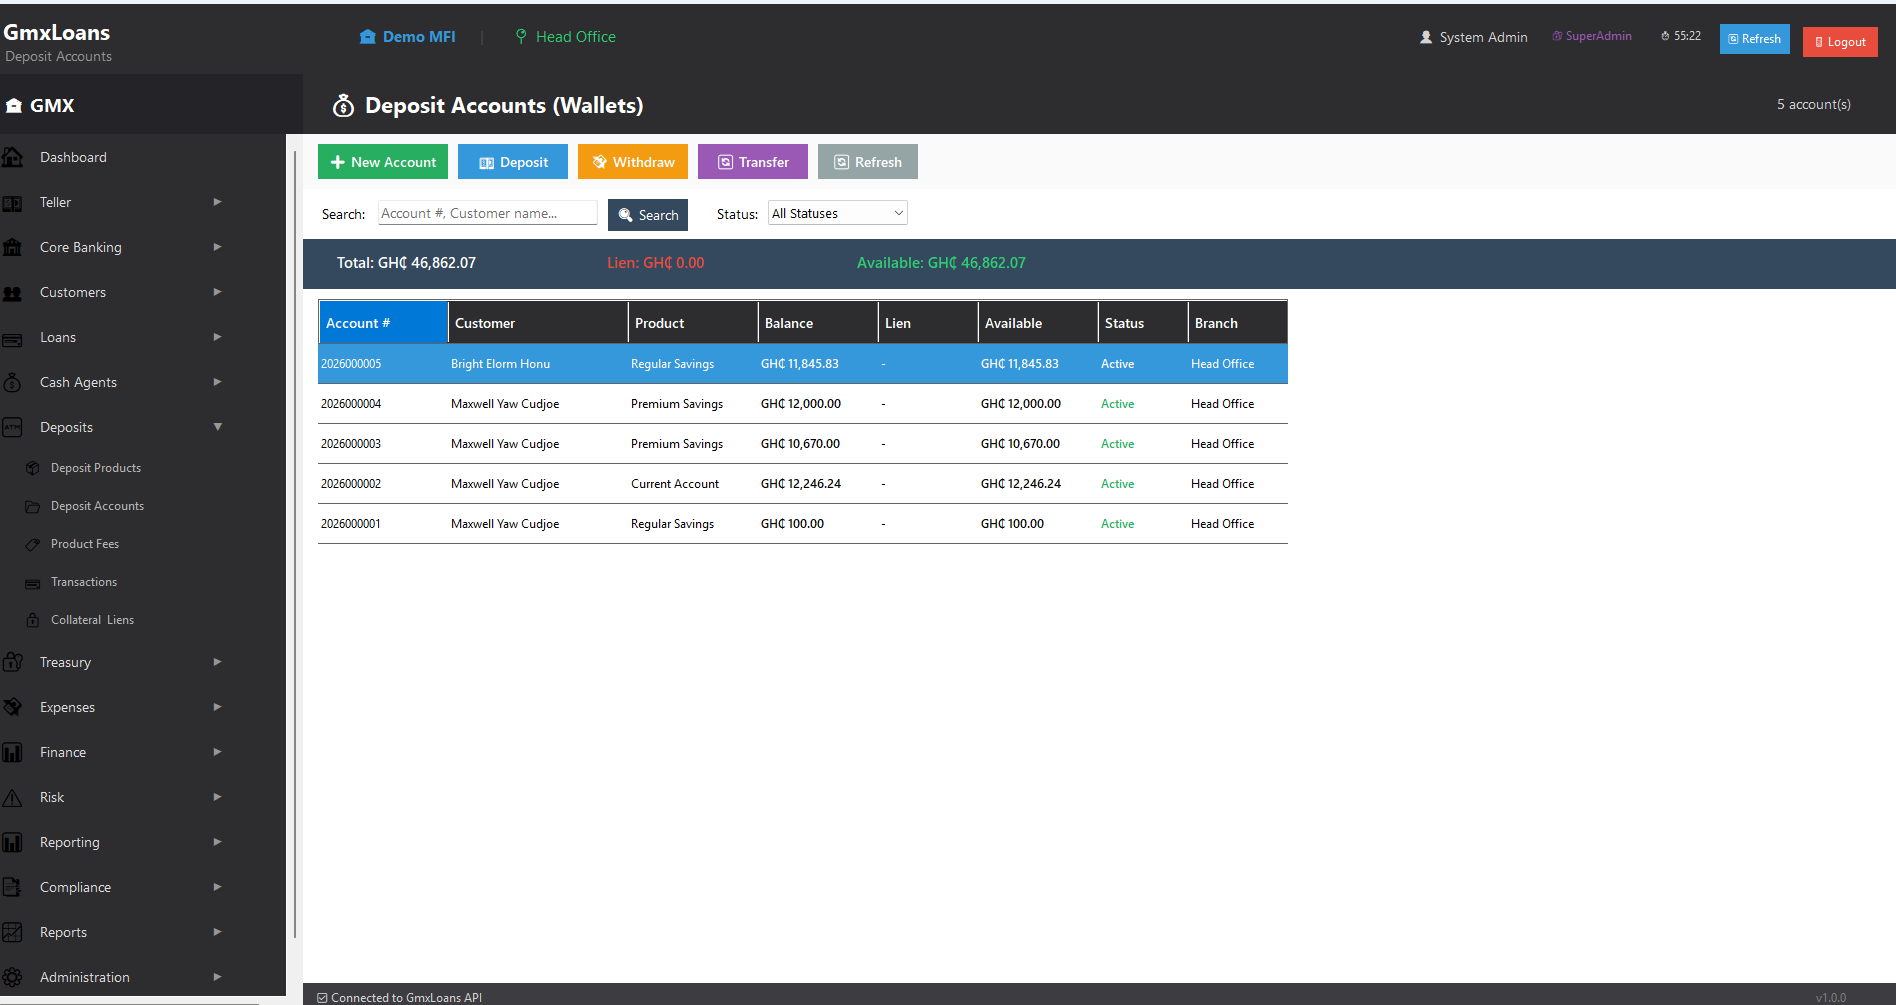Collapse the Deposits menu arrow

point(218,427)
